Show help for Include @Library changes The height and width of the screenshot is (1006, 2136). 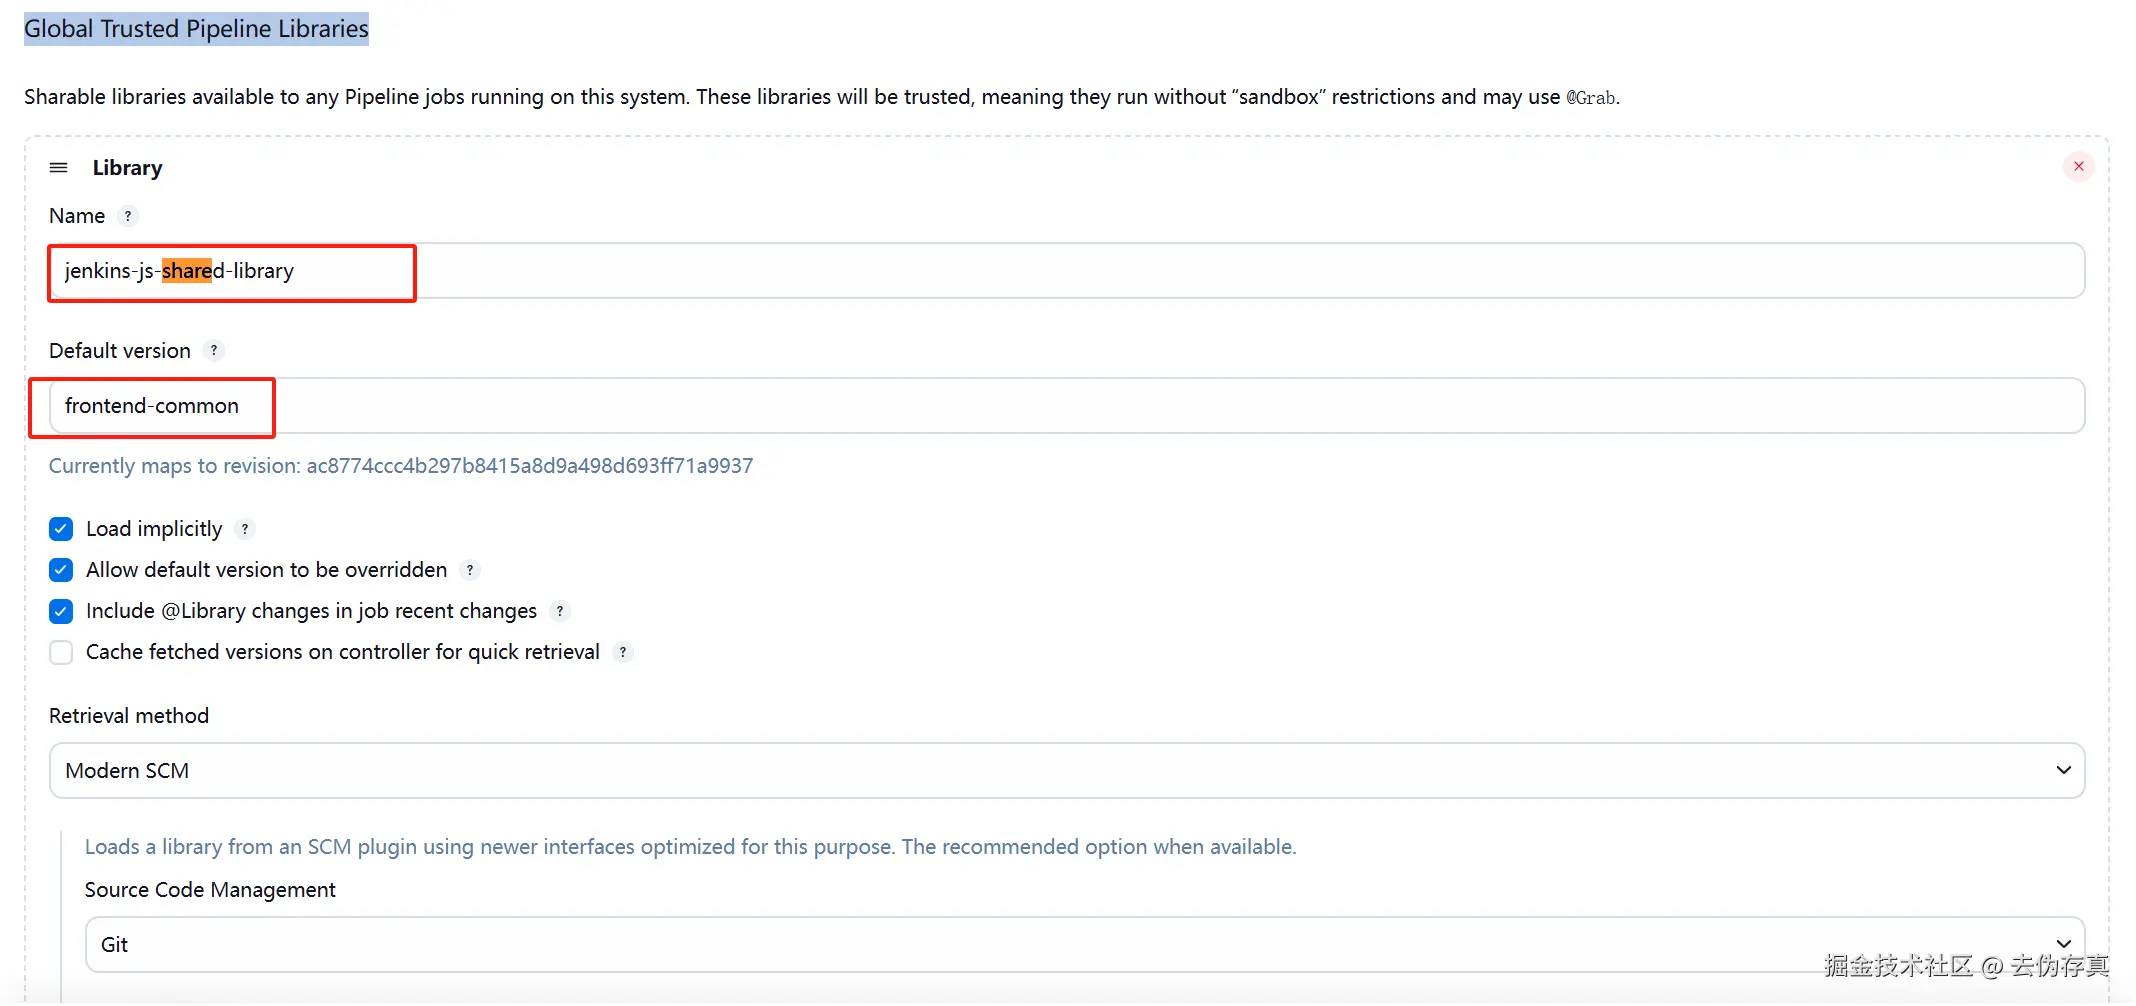560,611
